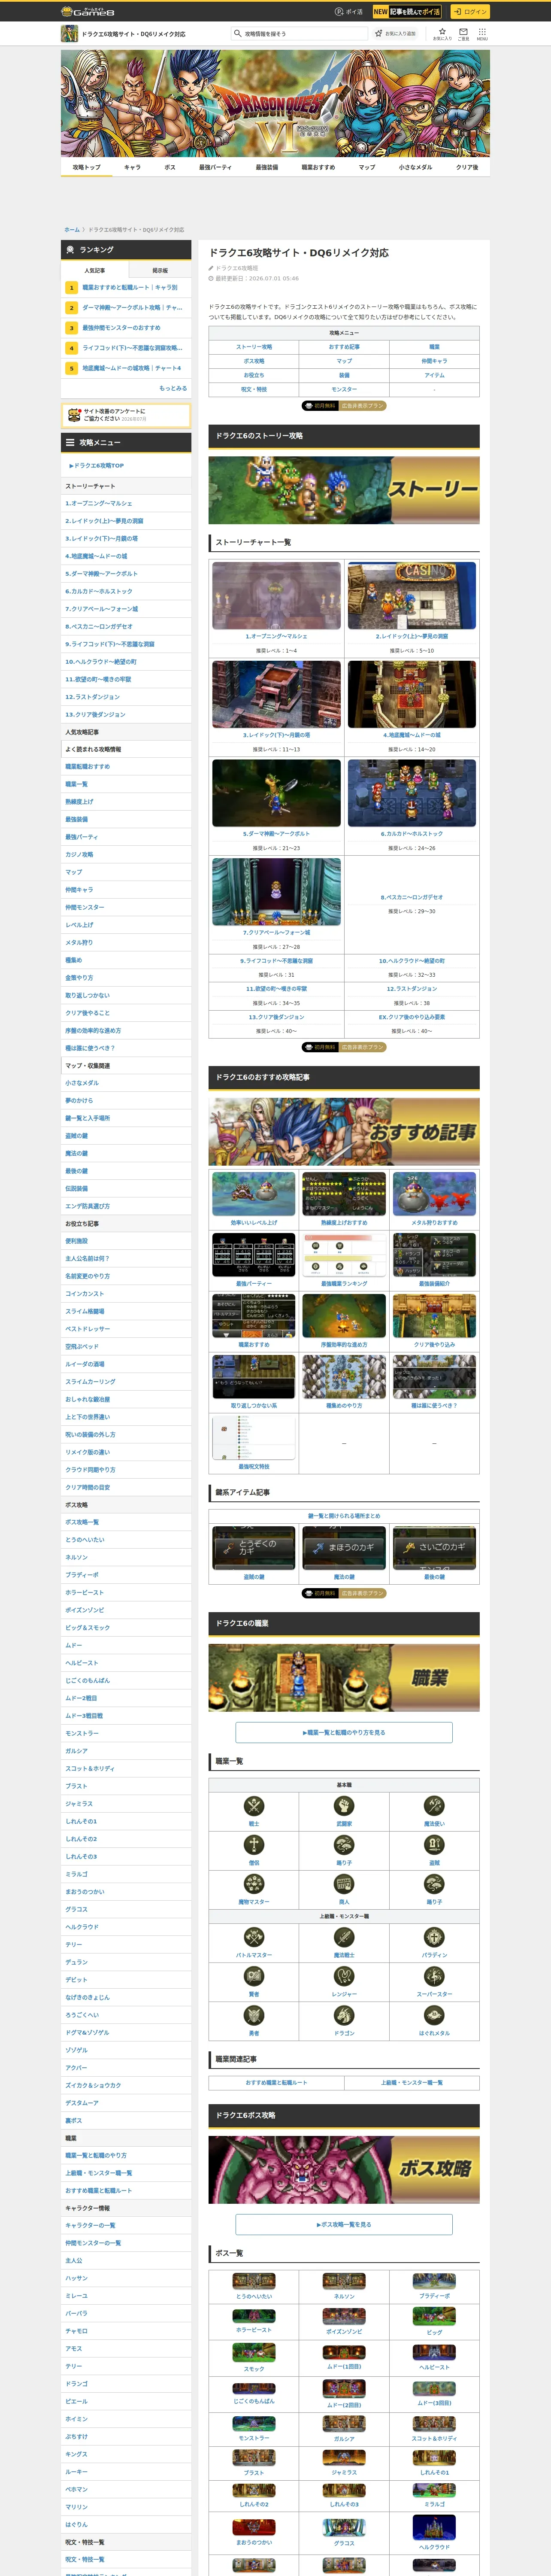Switch to the 人気記事 ranking tab
This screenshot has width=551, height=2576.
click(x=95, y=270)
